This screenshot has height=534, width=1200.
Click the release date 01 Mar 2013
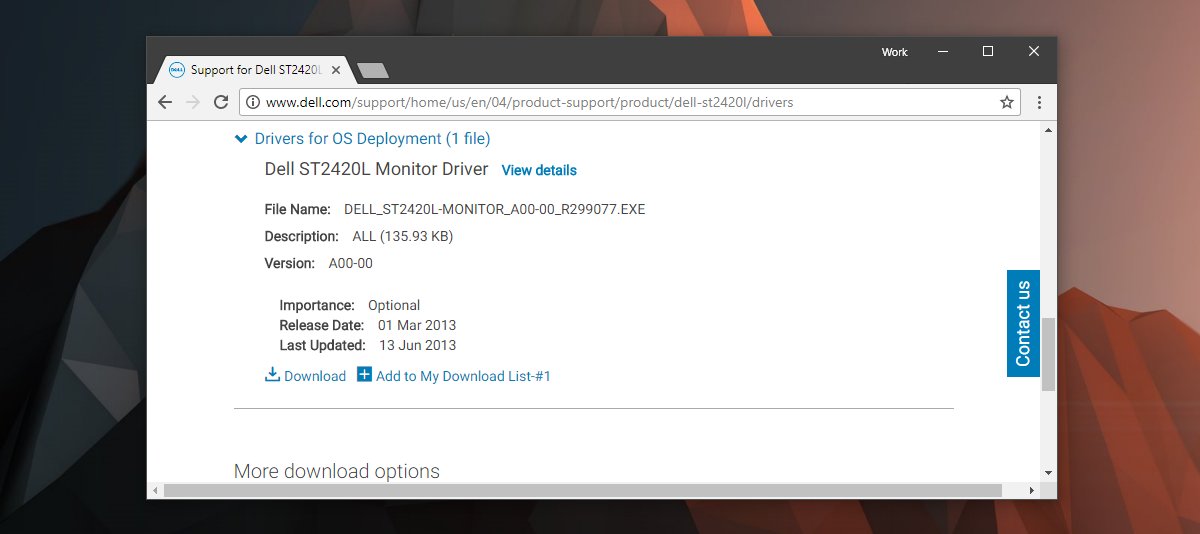(x=417, y=326)
